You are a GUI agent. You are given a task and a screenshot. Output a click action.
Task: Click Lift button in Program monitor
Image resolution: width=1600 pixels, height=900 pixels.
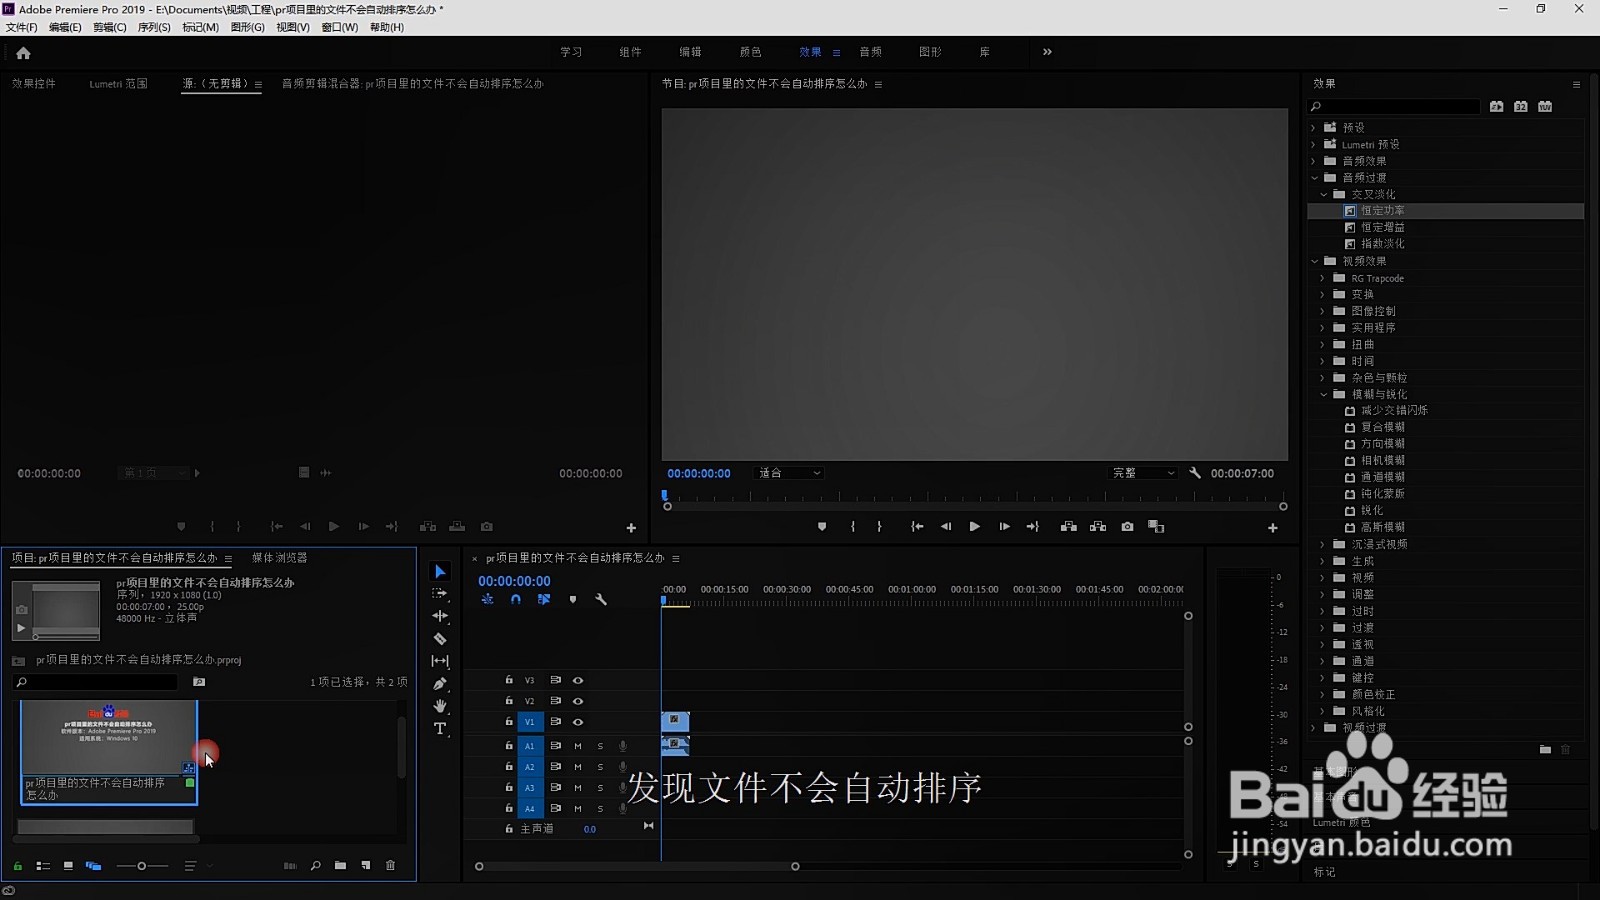pos(1069,527)
